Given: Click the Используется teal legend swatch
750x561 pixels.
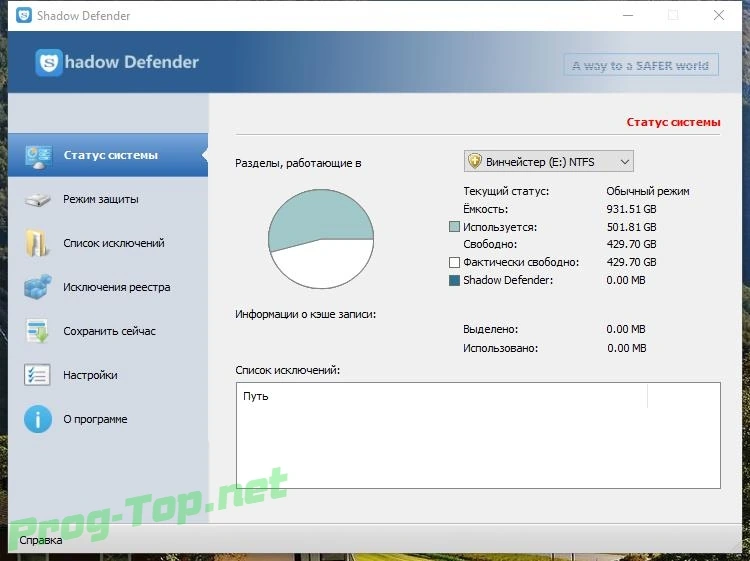Looking at the screenshot, I should (454, 227).
